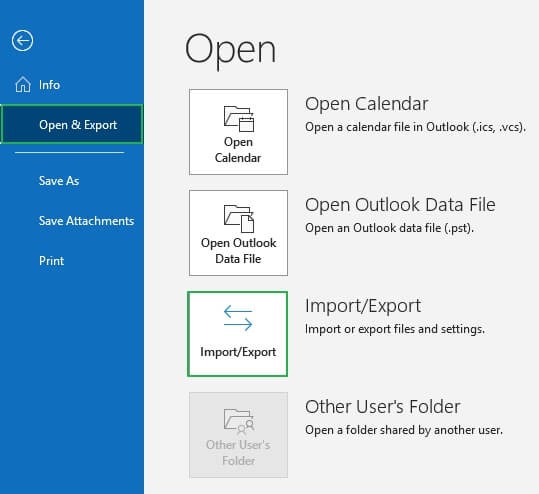Viewport: 539px width, 494px height.
Task: Click the "Import/Export" heading text
Action: [363, 306]
